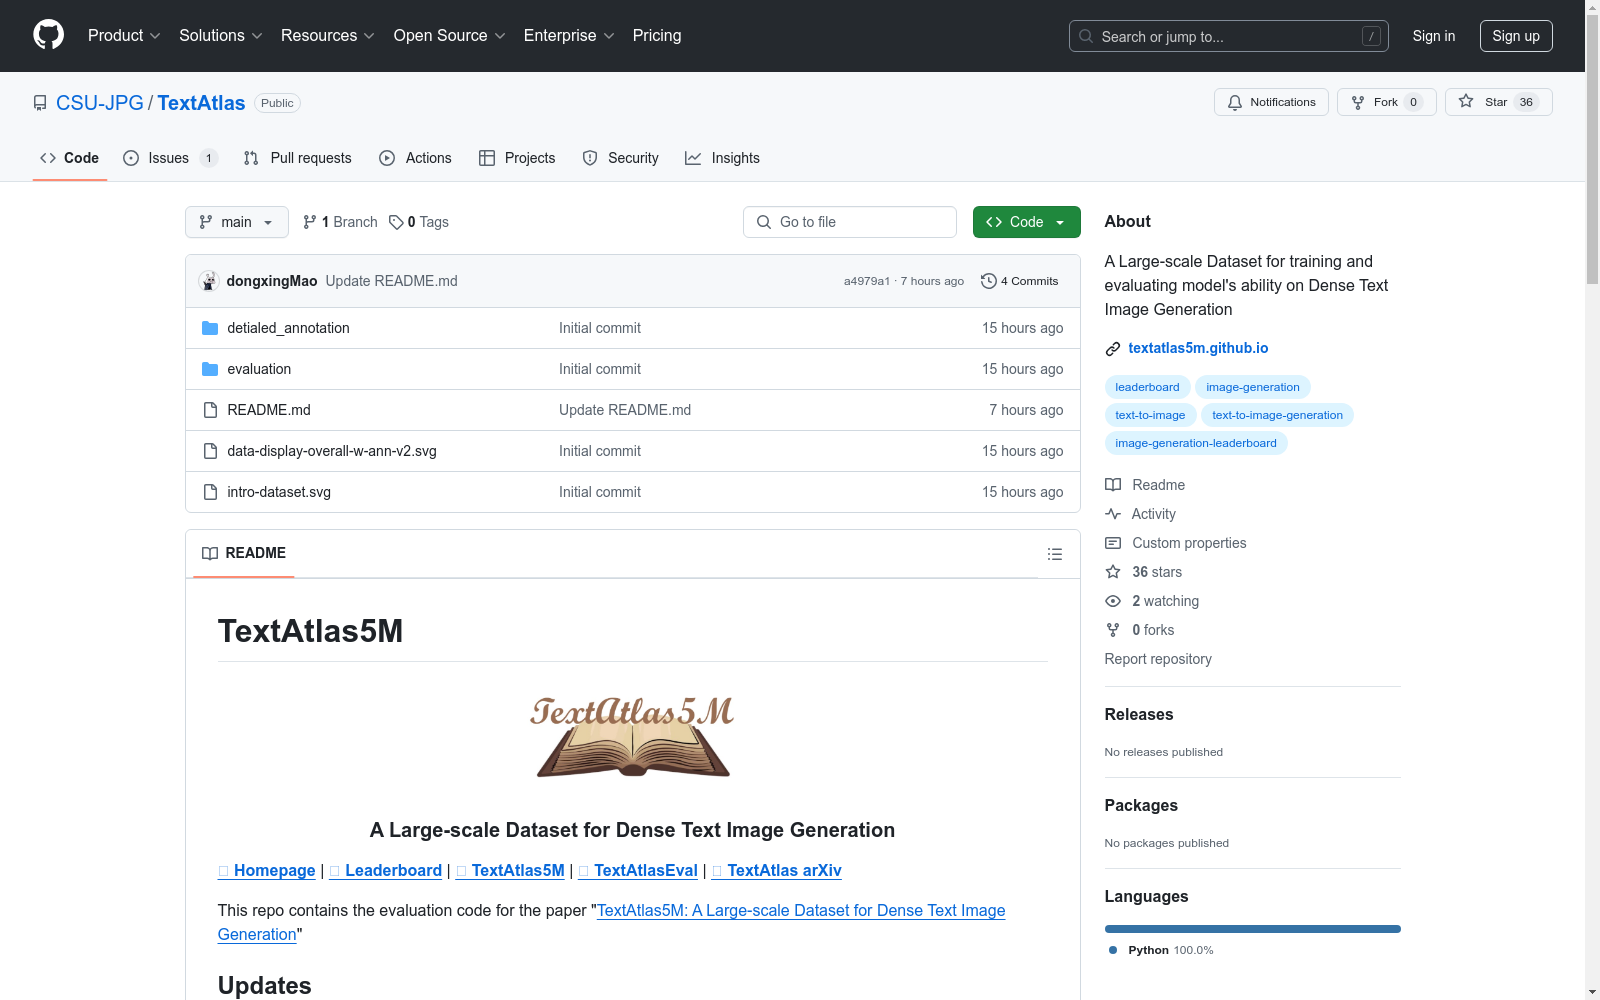Screen dimensions: 1600x1000
Task: Click the file icon of intro-dataset.svg
Action: pos(210,492)
